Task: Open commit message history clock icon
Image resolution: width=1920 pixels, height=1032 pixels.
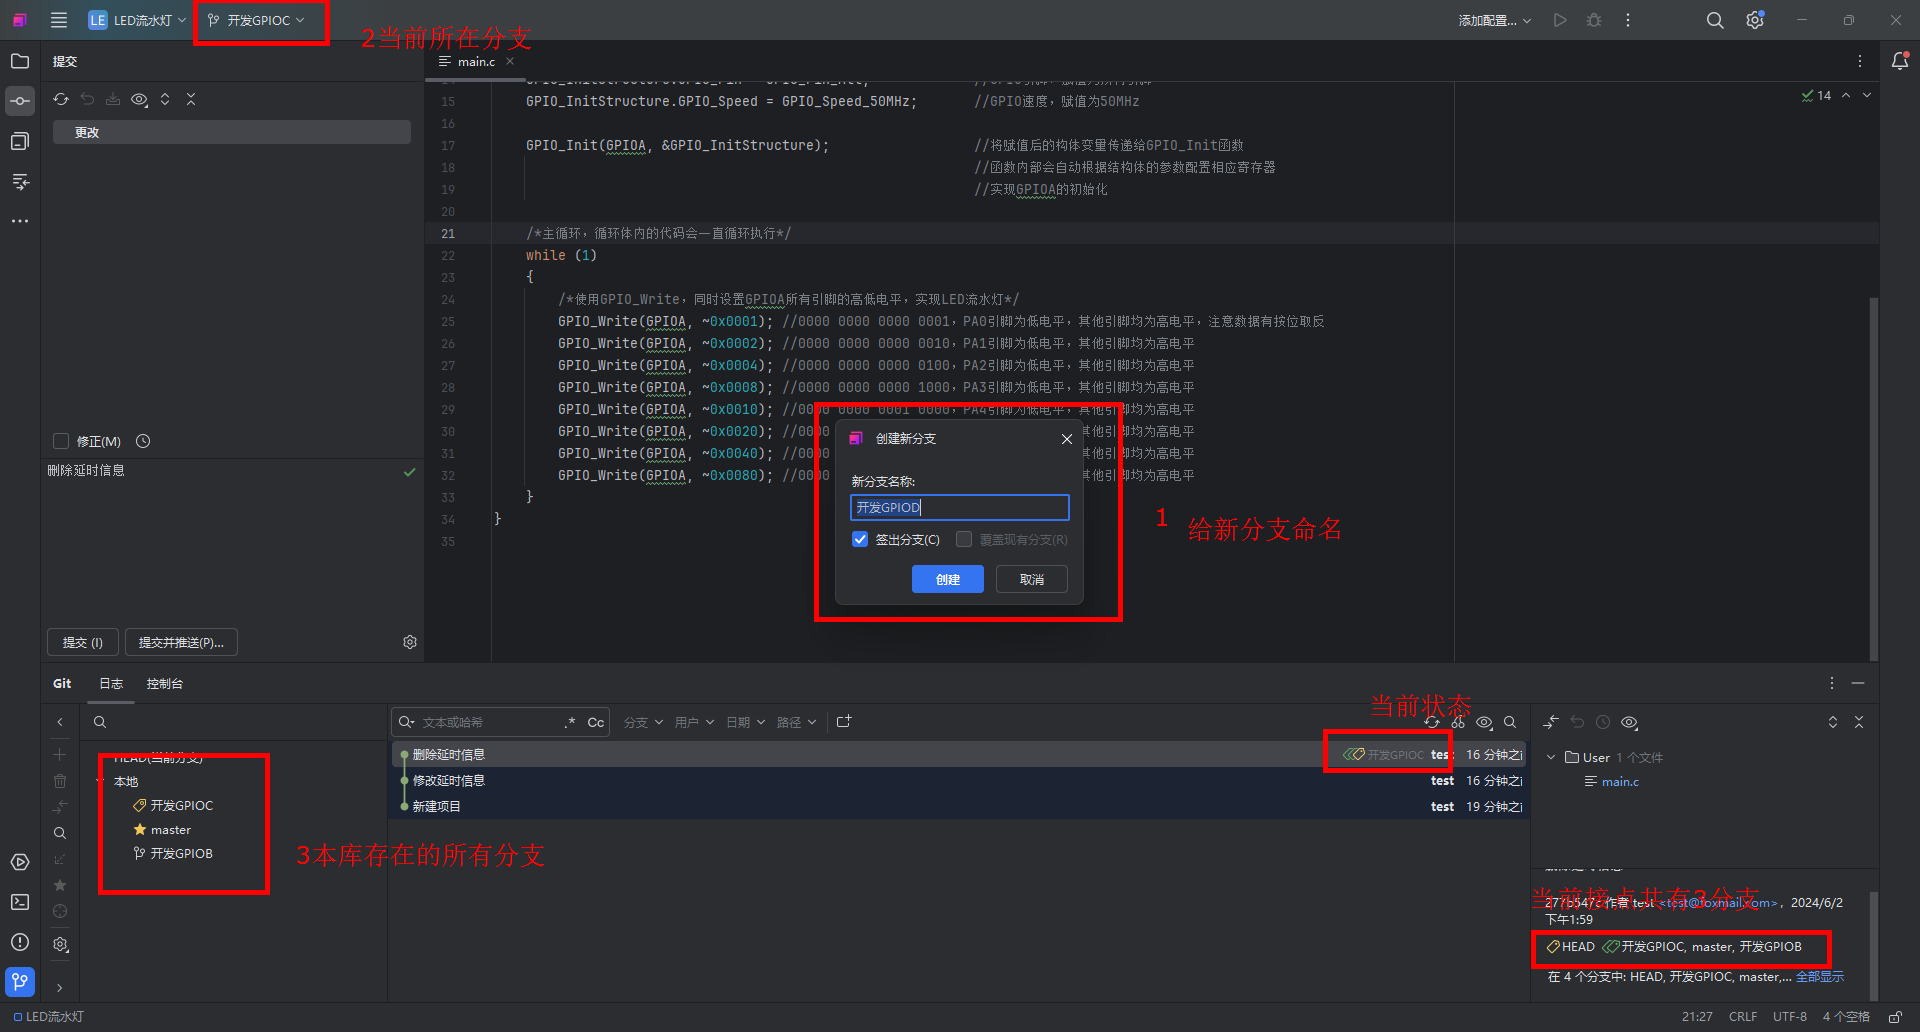Action: pos(143,441)
